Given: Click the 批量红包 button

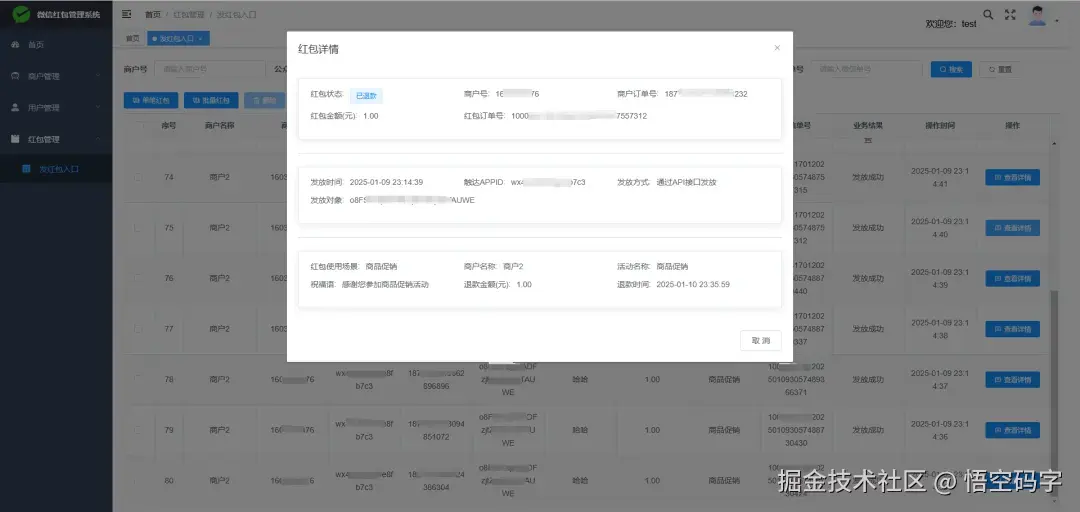Looking at the screenshot, I should pyautogui.click(x=211, y=101).
